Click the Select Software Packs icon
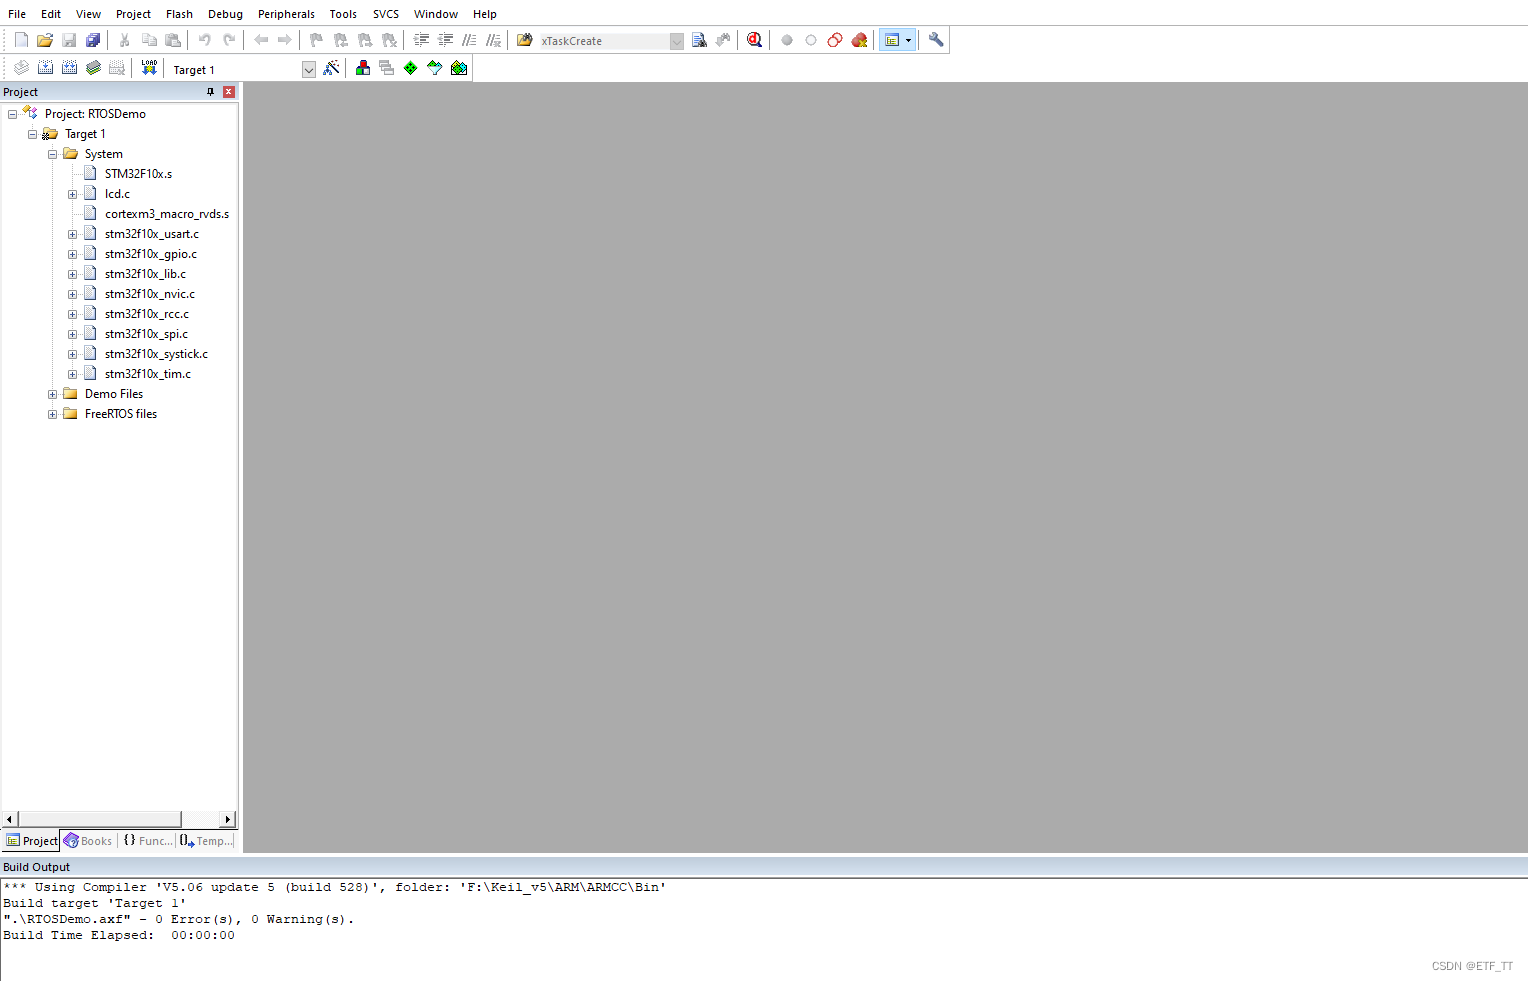This screenshot has width=1528, height=981. click(435, 68)
